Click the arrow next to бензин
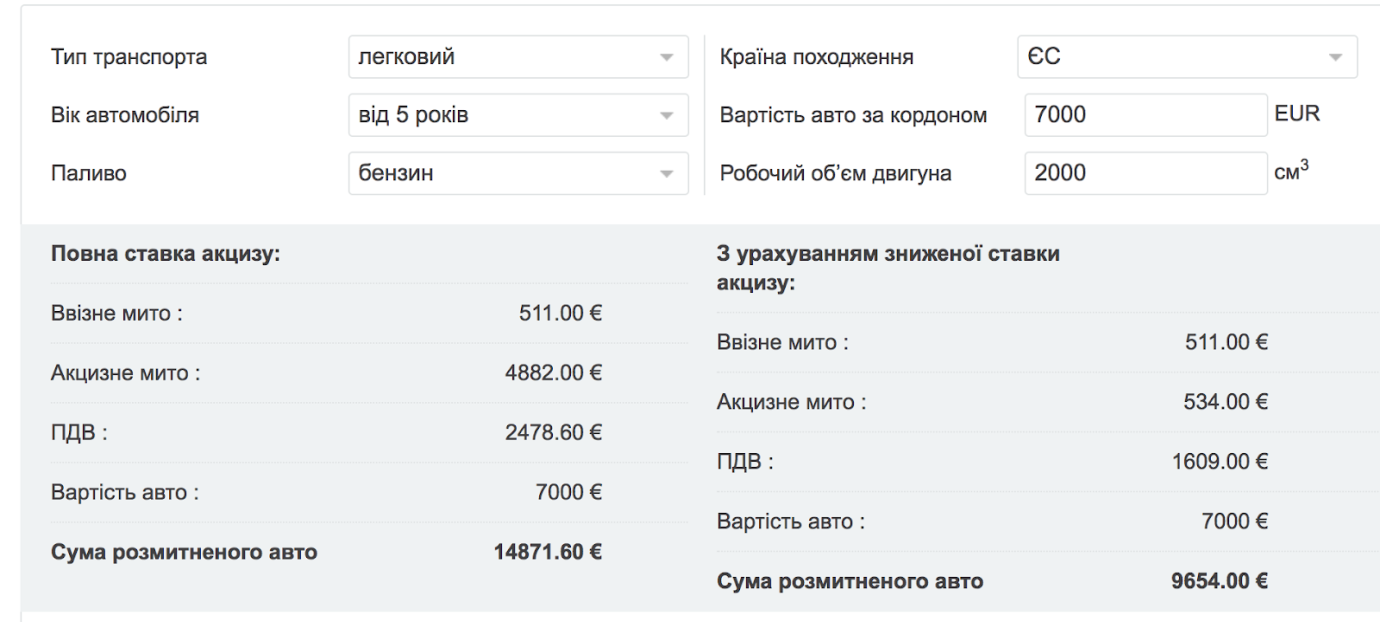Screen dimensions: 1380x622 pyautogui.click(x=667, y=174)
